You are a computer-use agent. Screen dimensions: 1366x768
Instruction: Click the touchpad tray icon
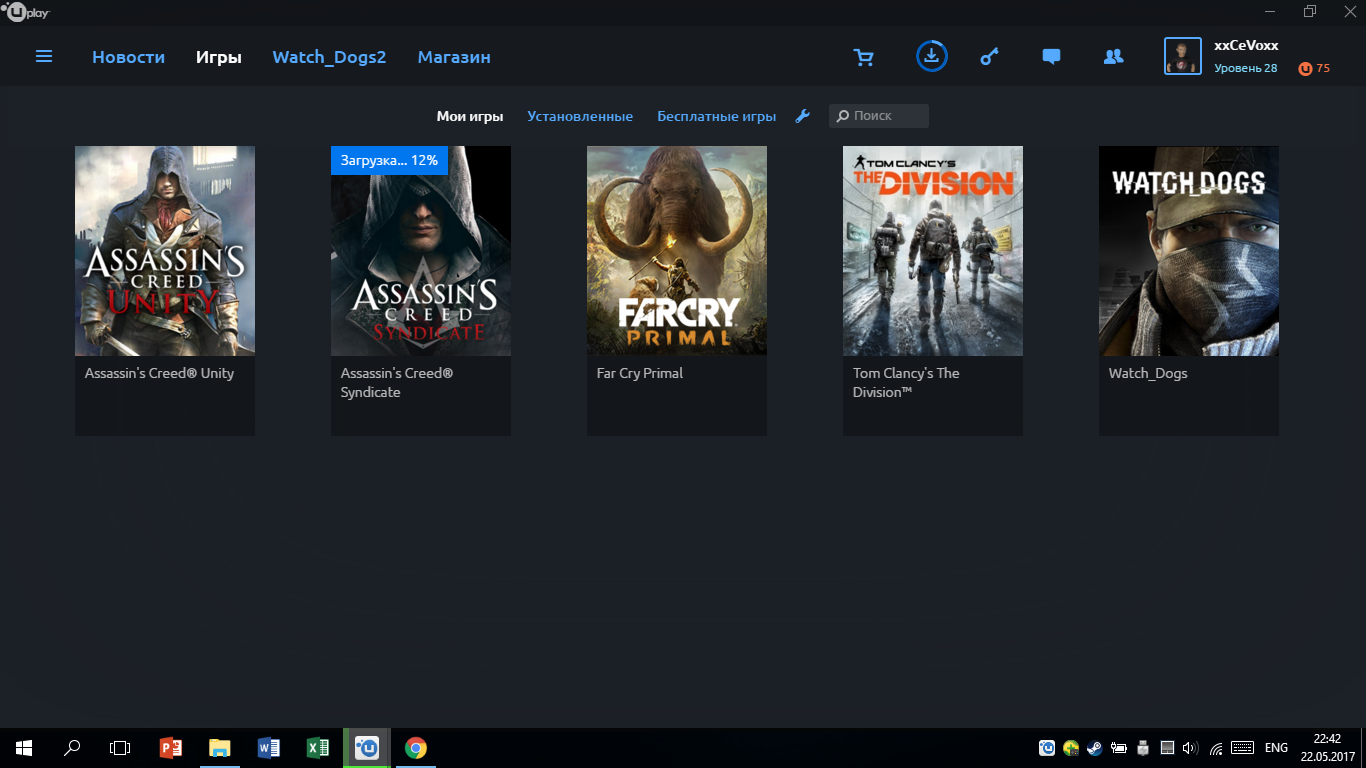point(1167,748)
